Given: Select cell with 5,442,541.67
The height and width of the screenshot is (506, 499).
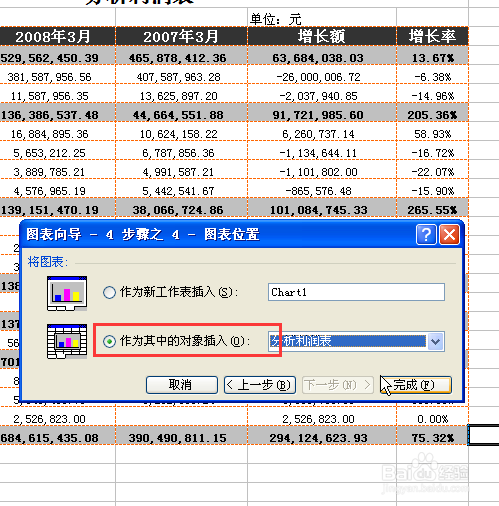Looking at the screenshot, I should pyautogui.click(x=181, y=188).
